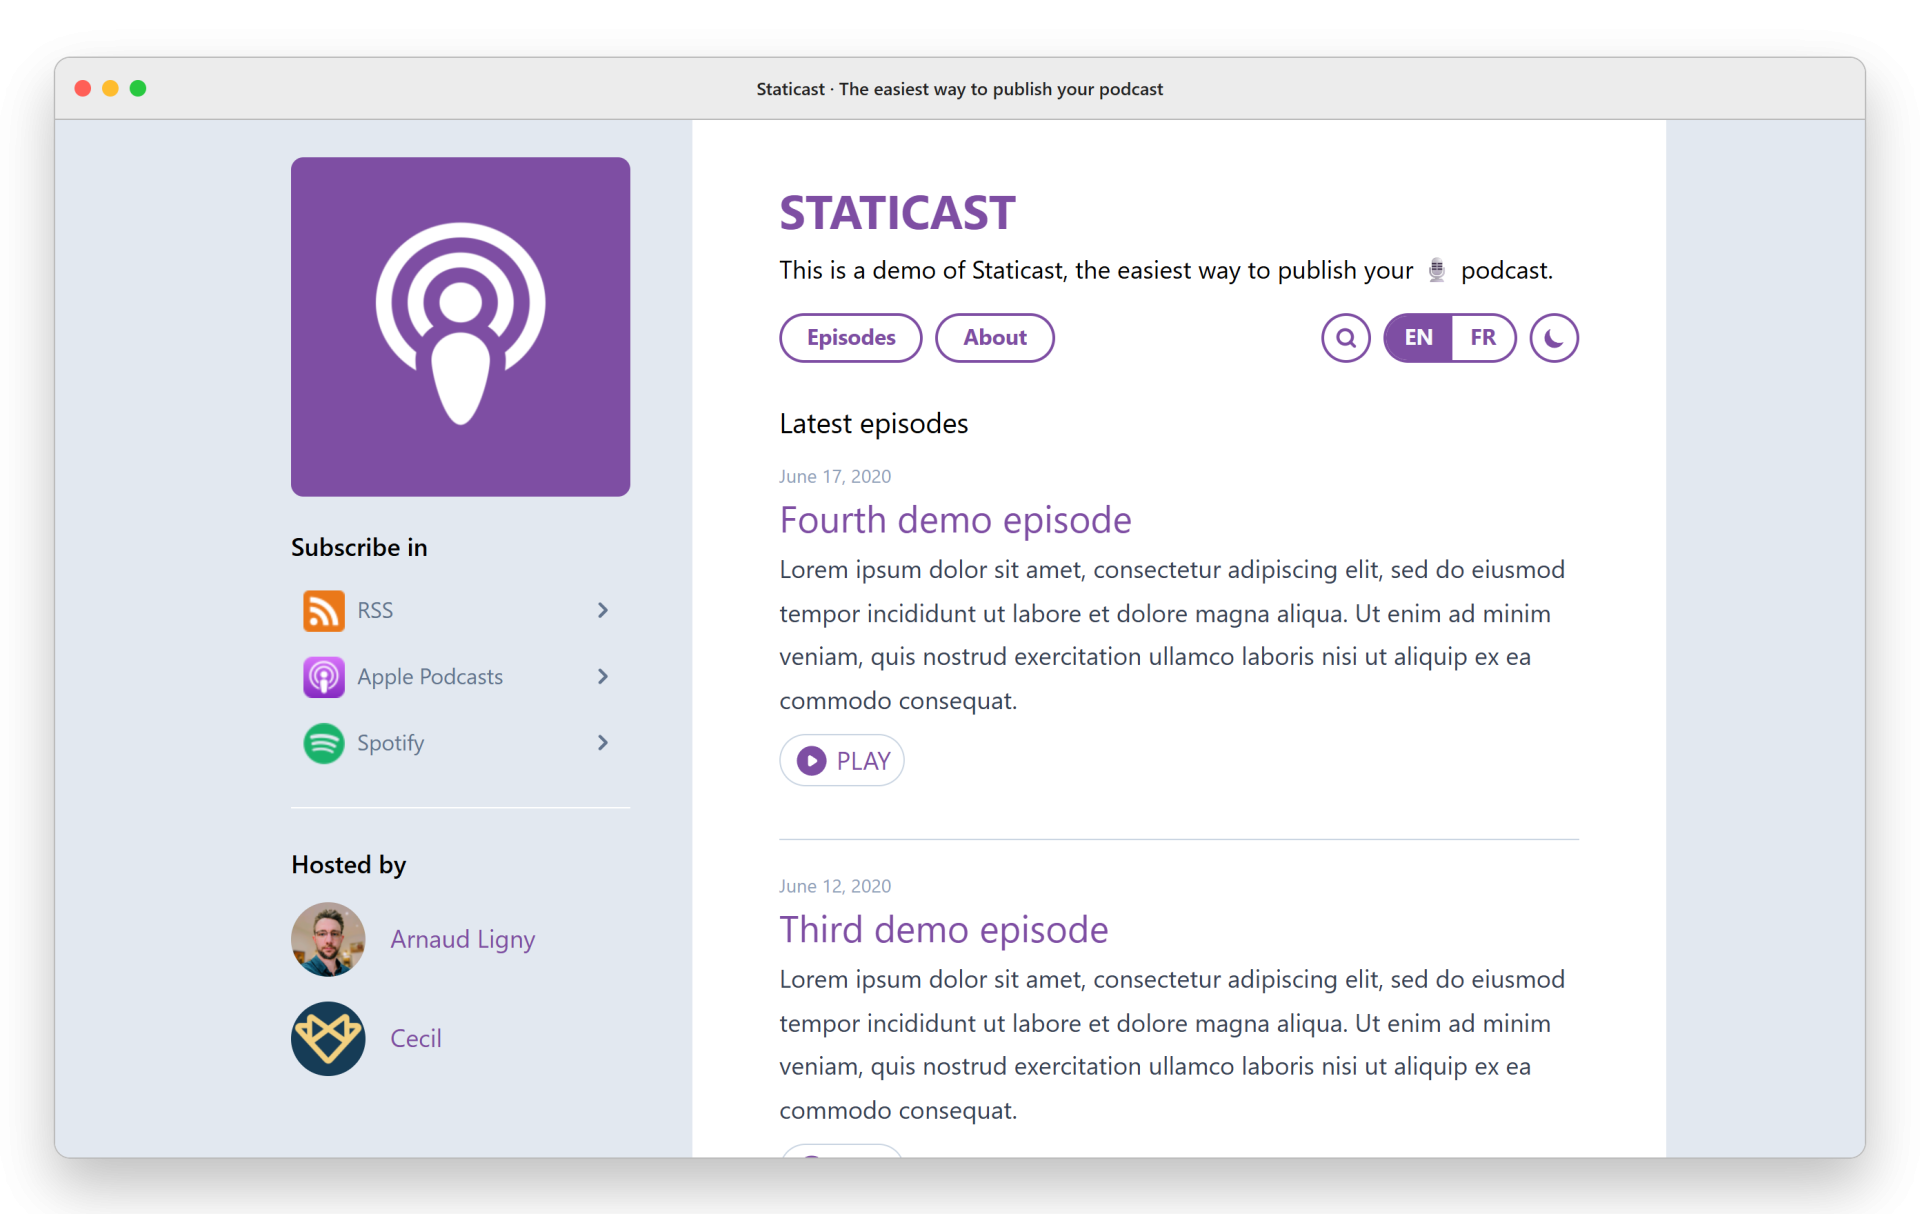
Task: Minimize the window with the yellow button
Action: (110, 88)
